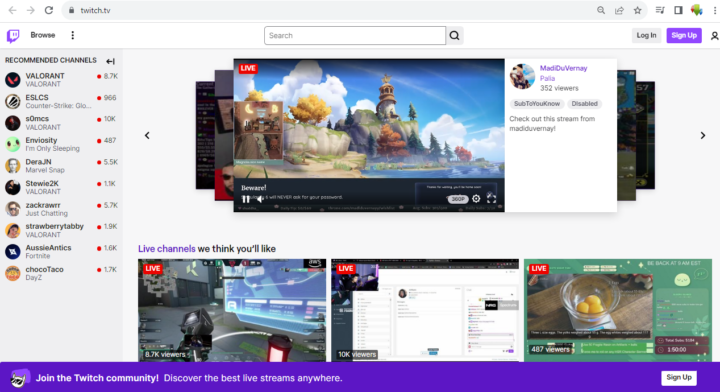Open the 10K viewers stream thumbnail

click(x=425, y=310)
